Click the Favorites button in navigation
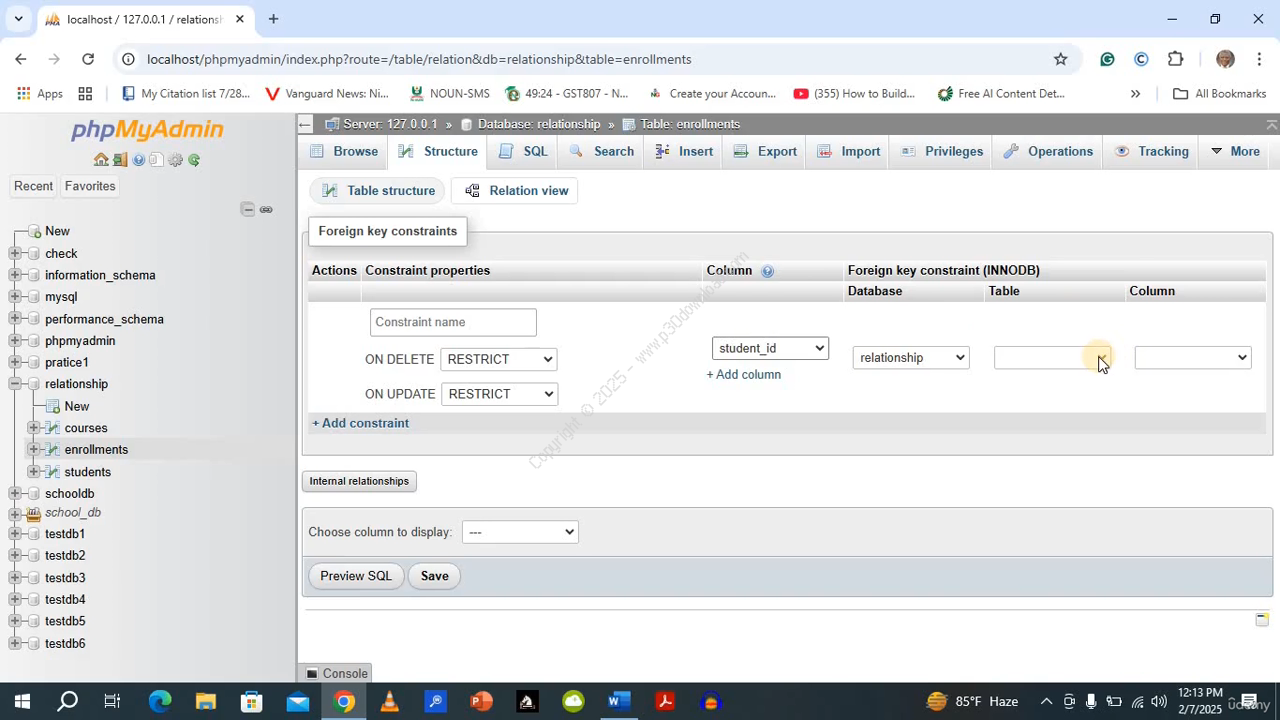The image size is (1280, 720). coord(90,186)
